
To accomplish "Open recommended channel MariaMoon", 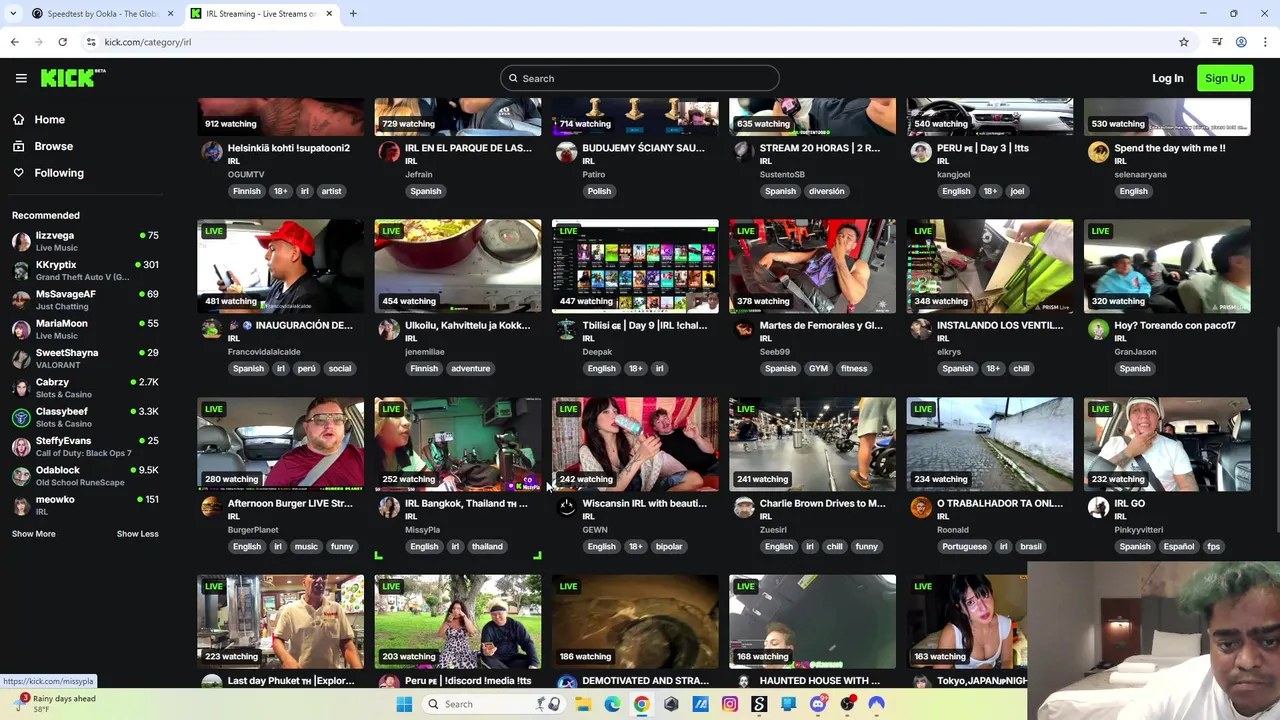I will tap(85, 329).
